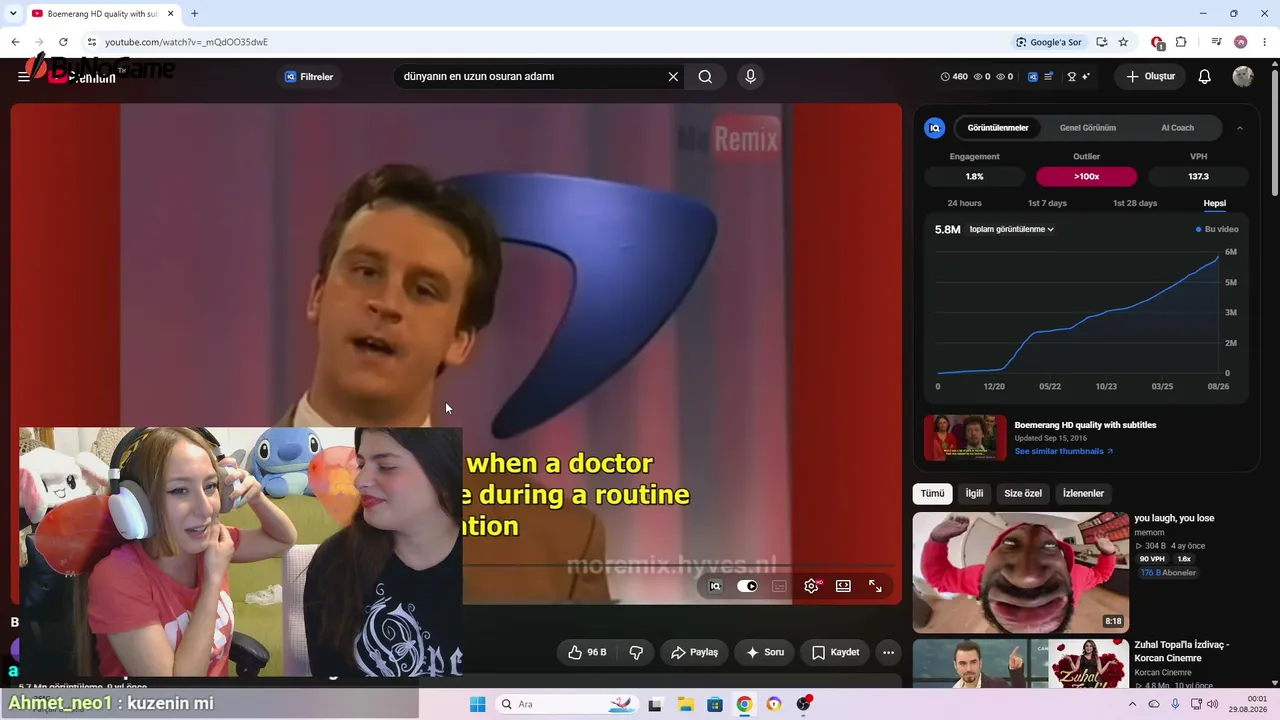Open the vidIQ Filtreler filter button
Screen dimensions: 1280x720
(x=309, y=77)
